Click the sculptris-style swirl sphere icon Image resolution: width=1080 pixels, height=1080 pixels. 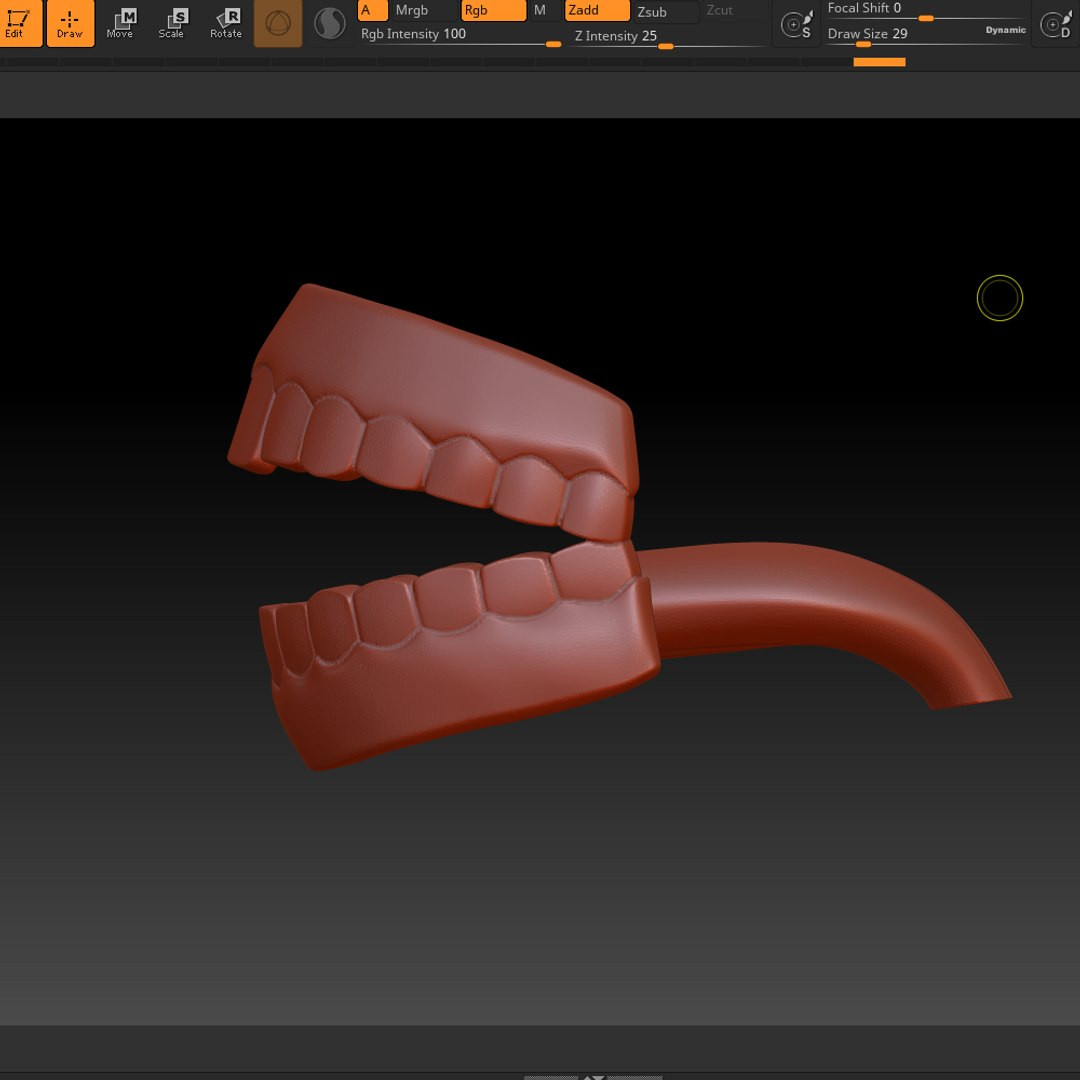[x=330, y=24]
